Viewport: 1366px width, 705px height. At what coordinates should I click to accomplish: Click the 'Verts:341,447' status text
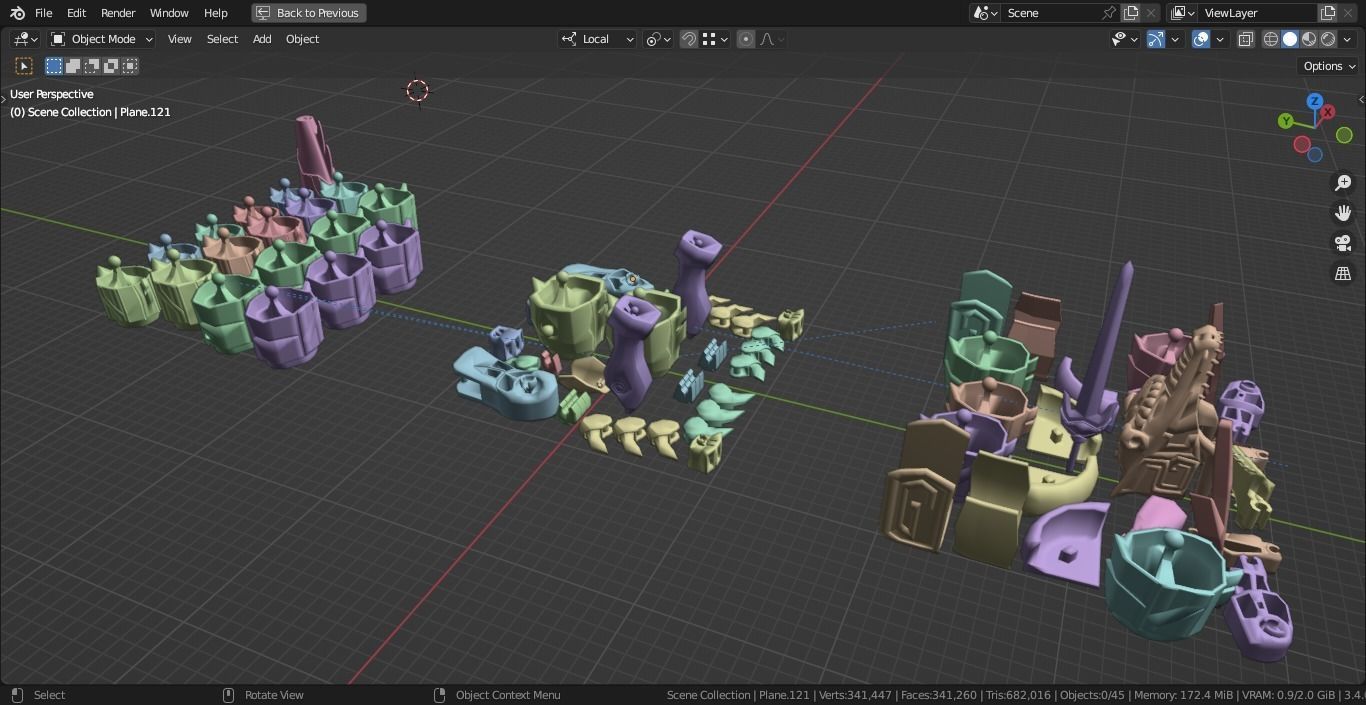click(x=855, y=695)
